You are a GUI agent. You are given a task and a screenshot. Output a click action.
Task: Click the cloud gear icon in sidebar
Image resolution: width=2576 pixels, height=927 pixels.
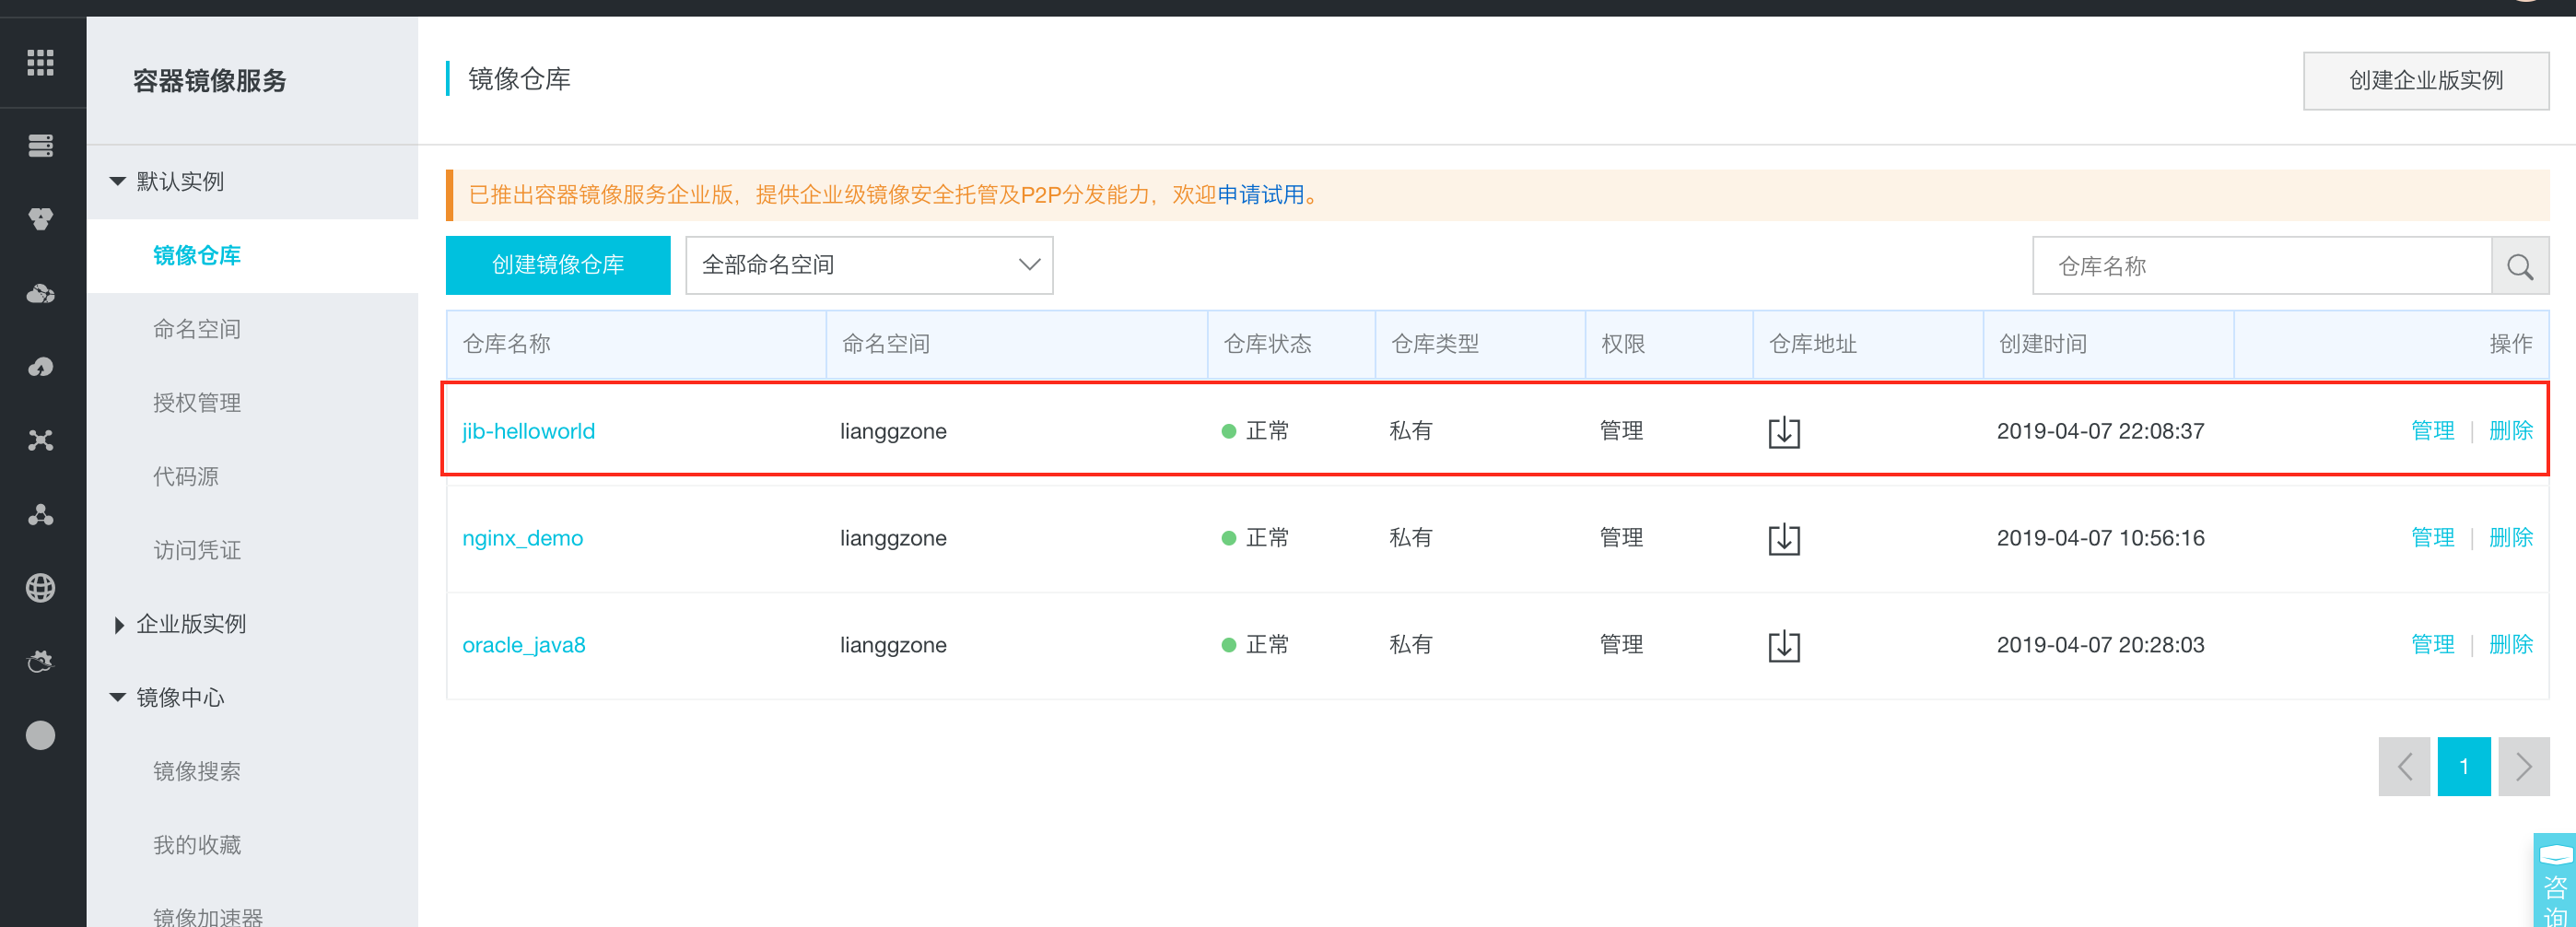(40, 661)
